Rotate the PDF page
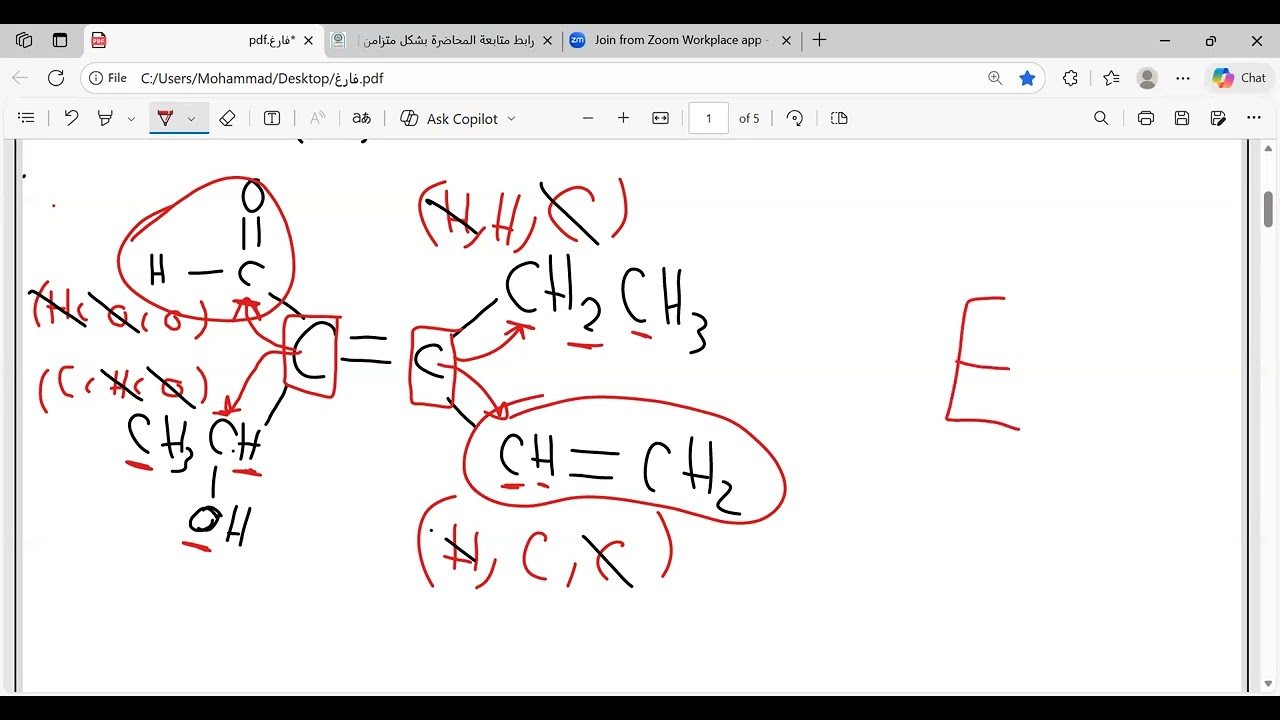The image size is (1280, 720). point(795,118)
